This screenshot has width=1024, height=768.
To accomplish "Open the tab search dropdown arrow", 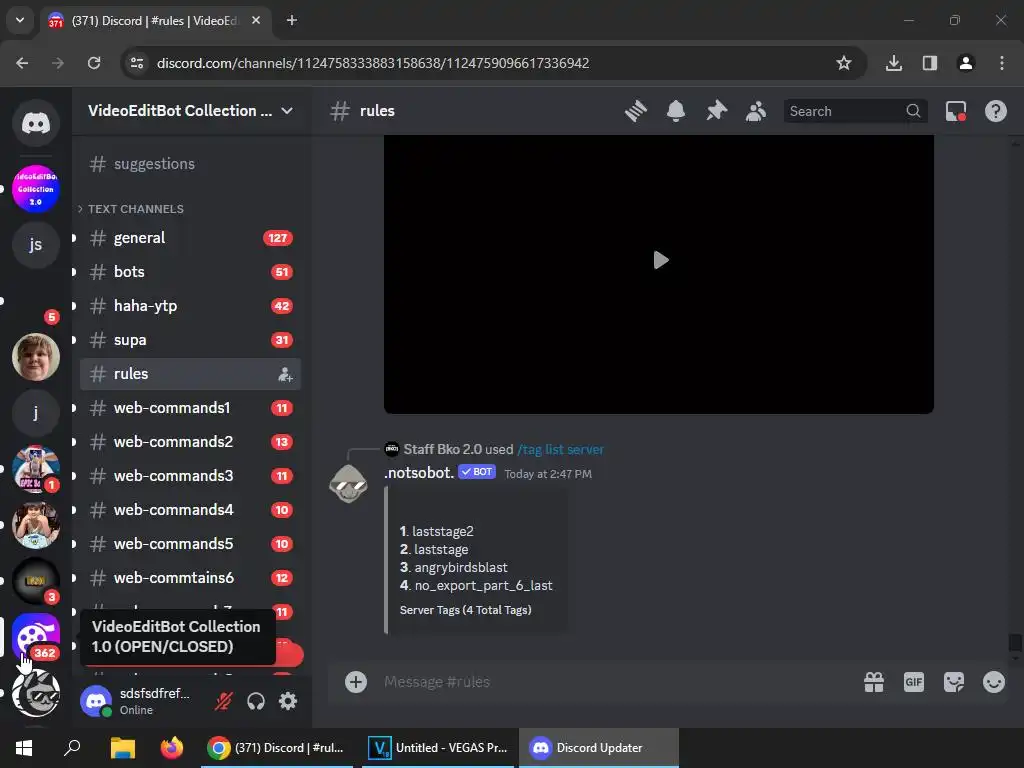I will [x=20, y=20].
